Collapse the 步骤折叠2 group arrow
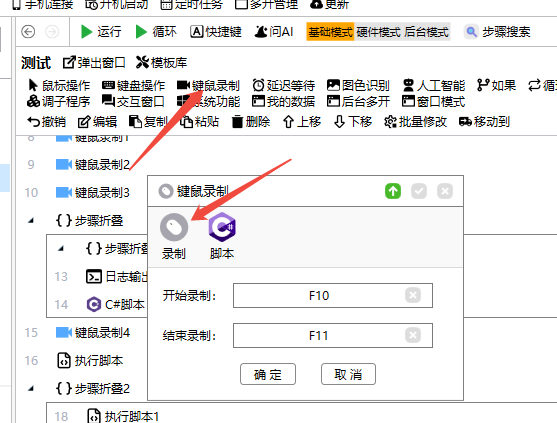The width and height of the screenshot is (557, 423). tap(31, 389)
